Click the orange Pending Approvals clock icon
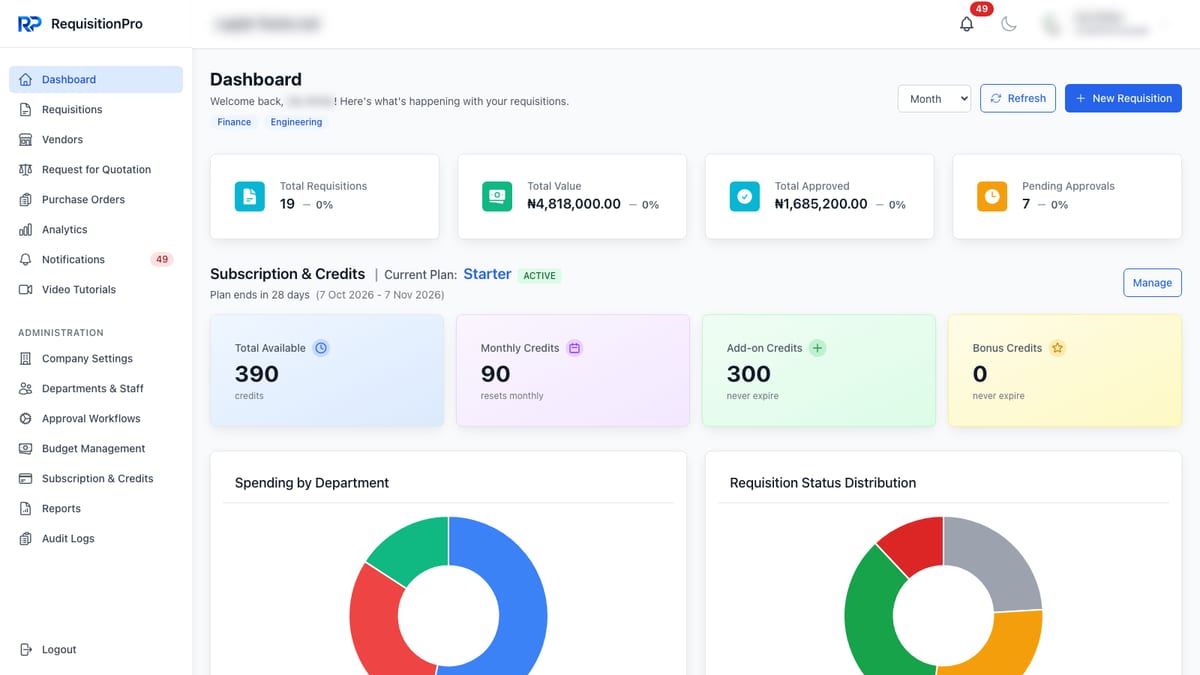This screenshot has width=1200, height=675. point(992,196)
